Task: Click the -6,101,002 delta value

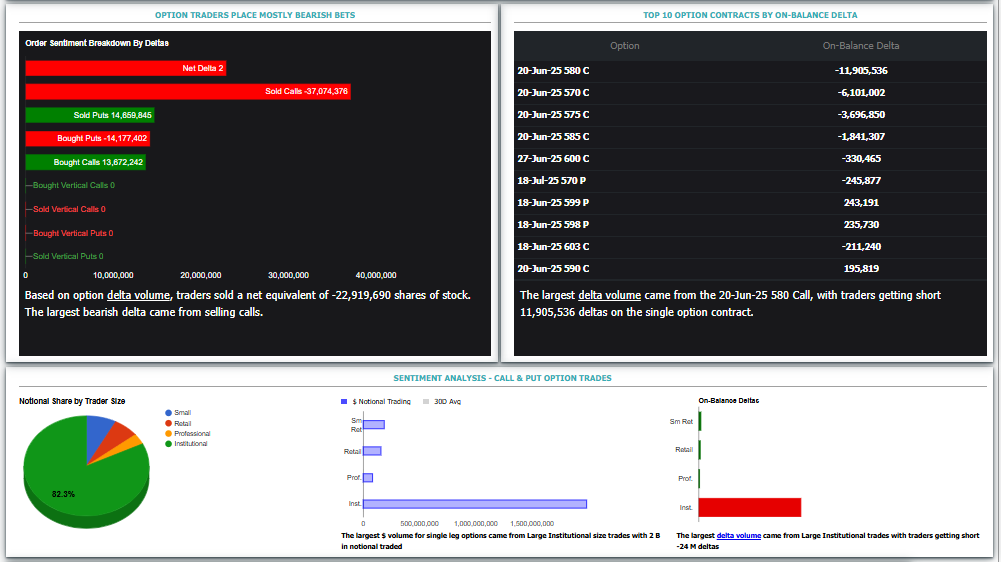Action: pos(861,93)
